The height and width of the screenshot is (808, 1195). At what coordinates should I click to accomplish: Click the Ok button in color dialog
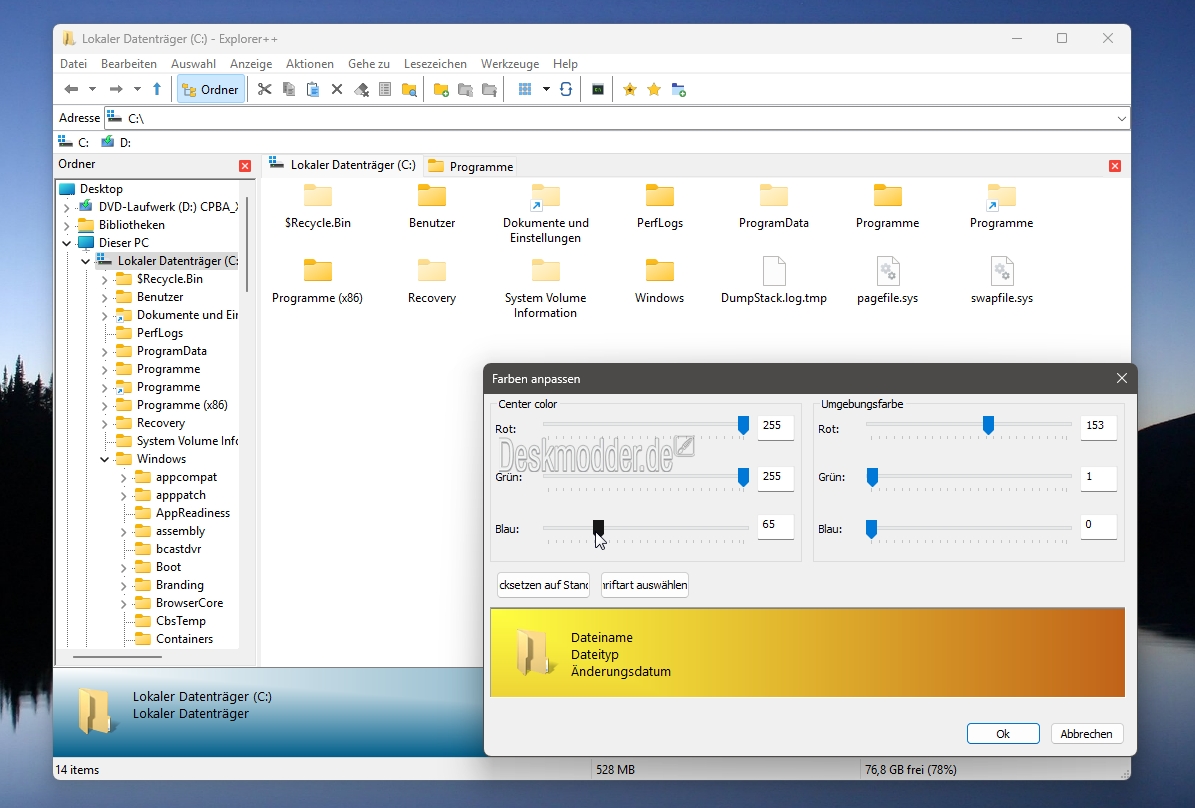[1003, 733]
